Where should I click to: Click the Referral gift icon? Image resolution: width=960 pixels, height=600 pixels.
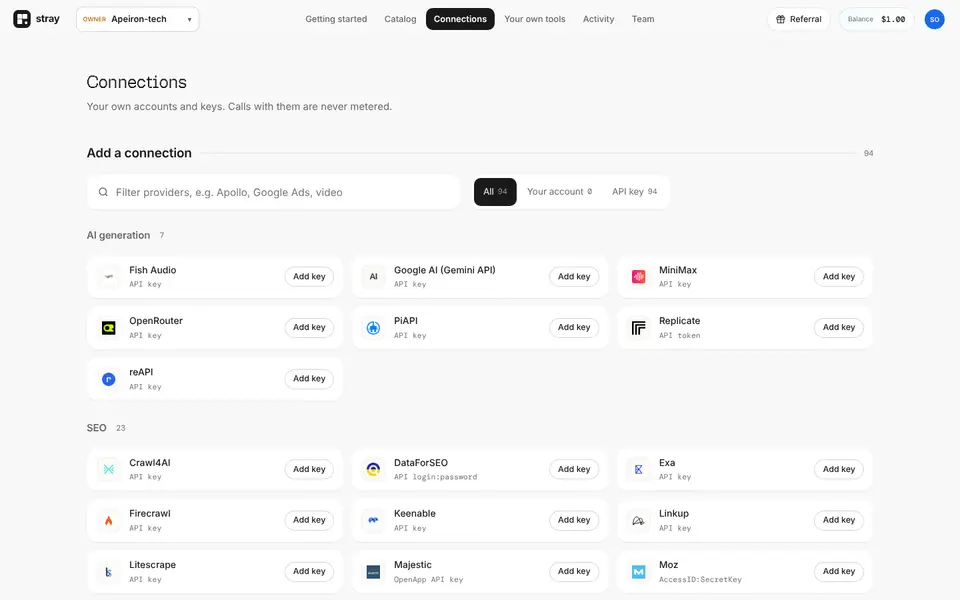(x=781, y=19)
